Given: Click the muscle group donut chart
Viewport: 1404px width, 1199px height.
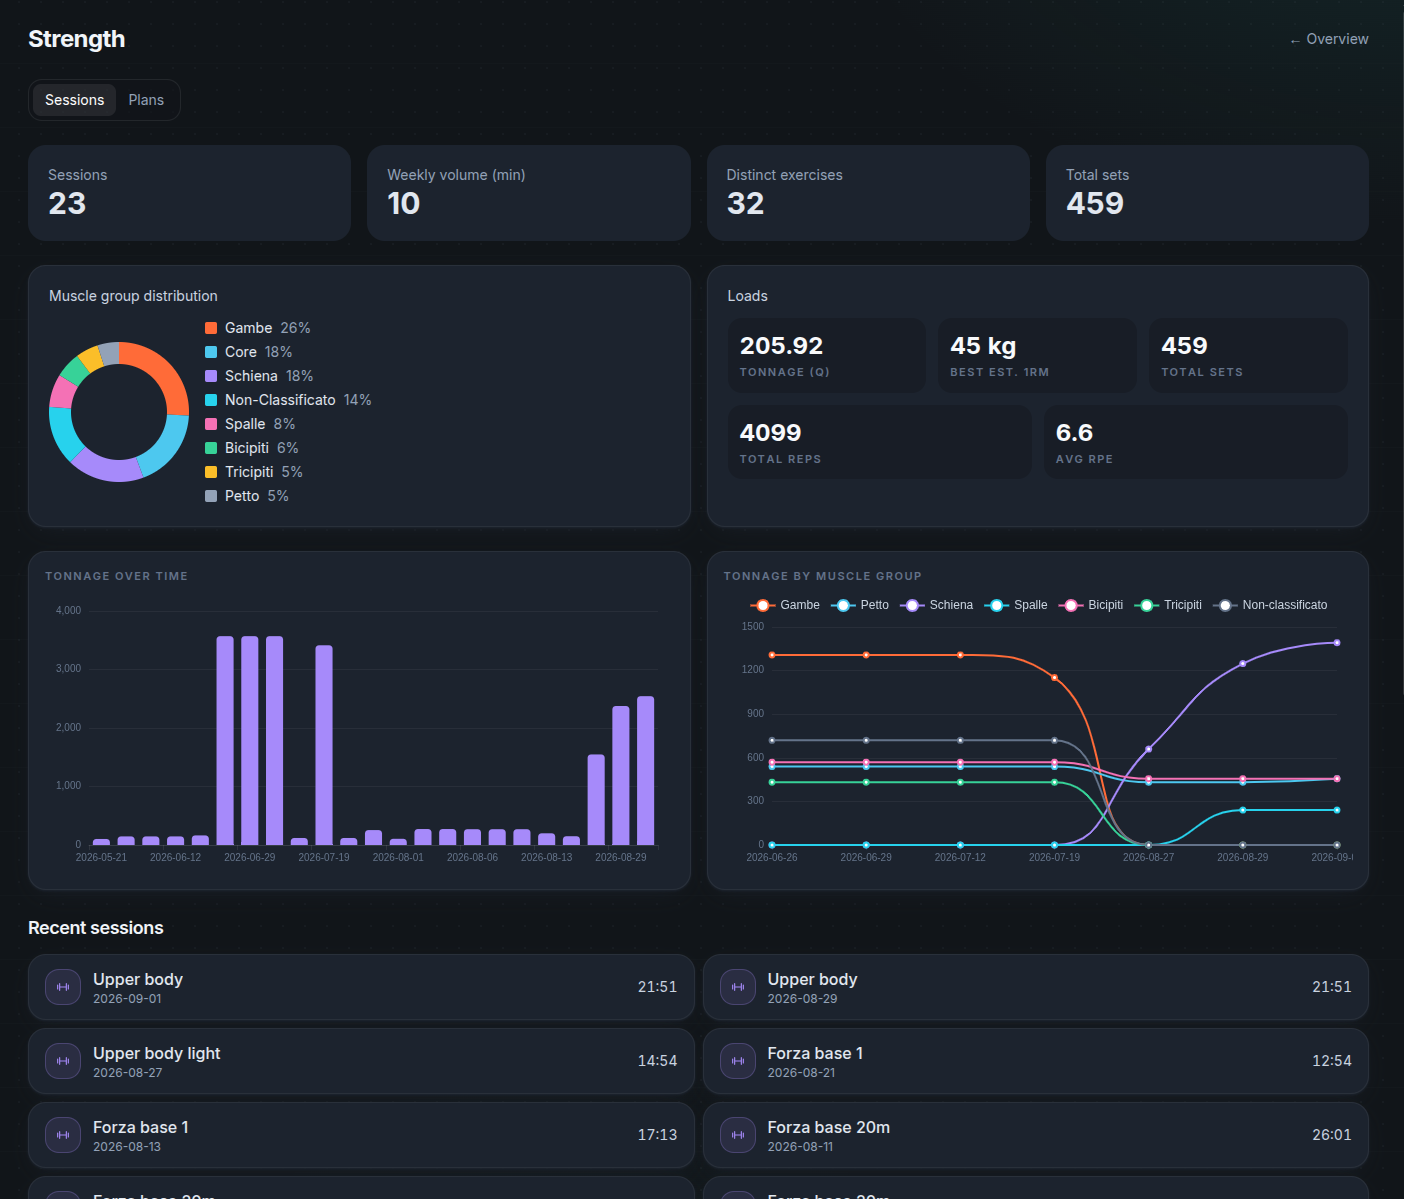Looking at the screenshot, I should [119, 412].
